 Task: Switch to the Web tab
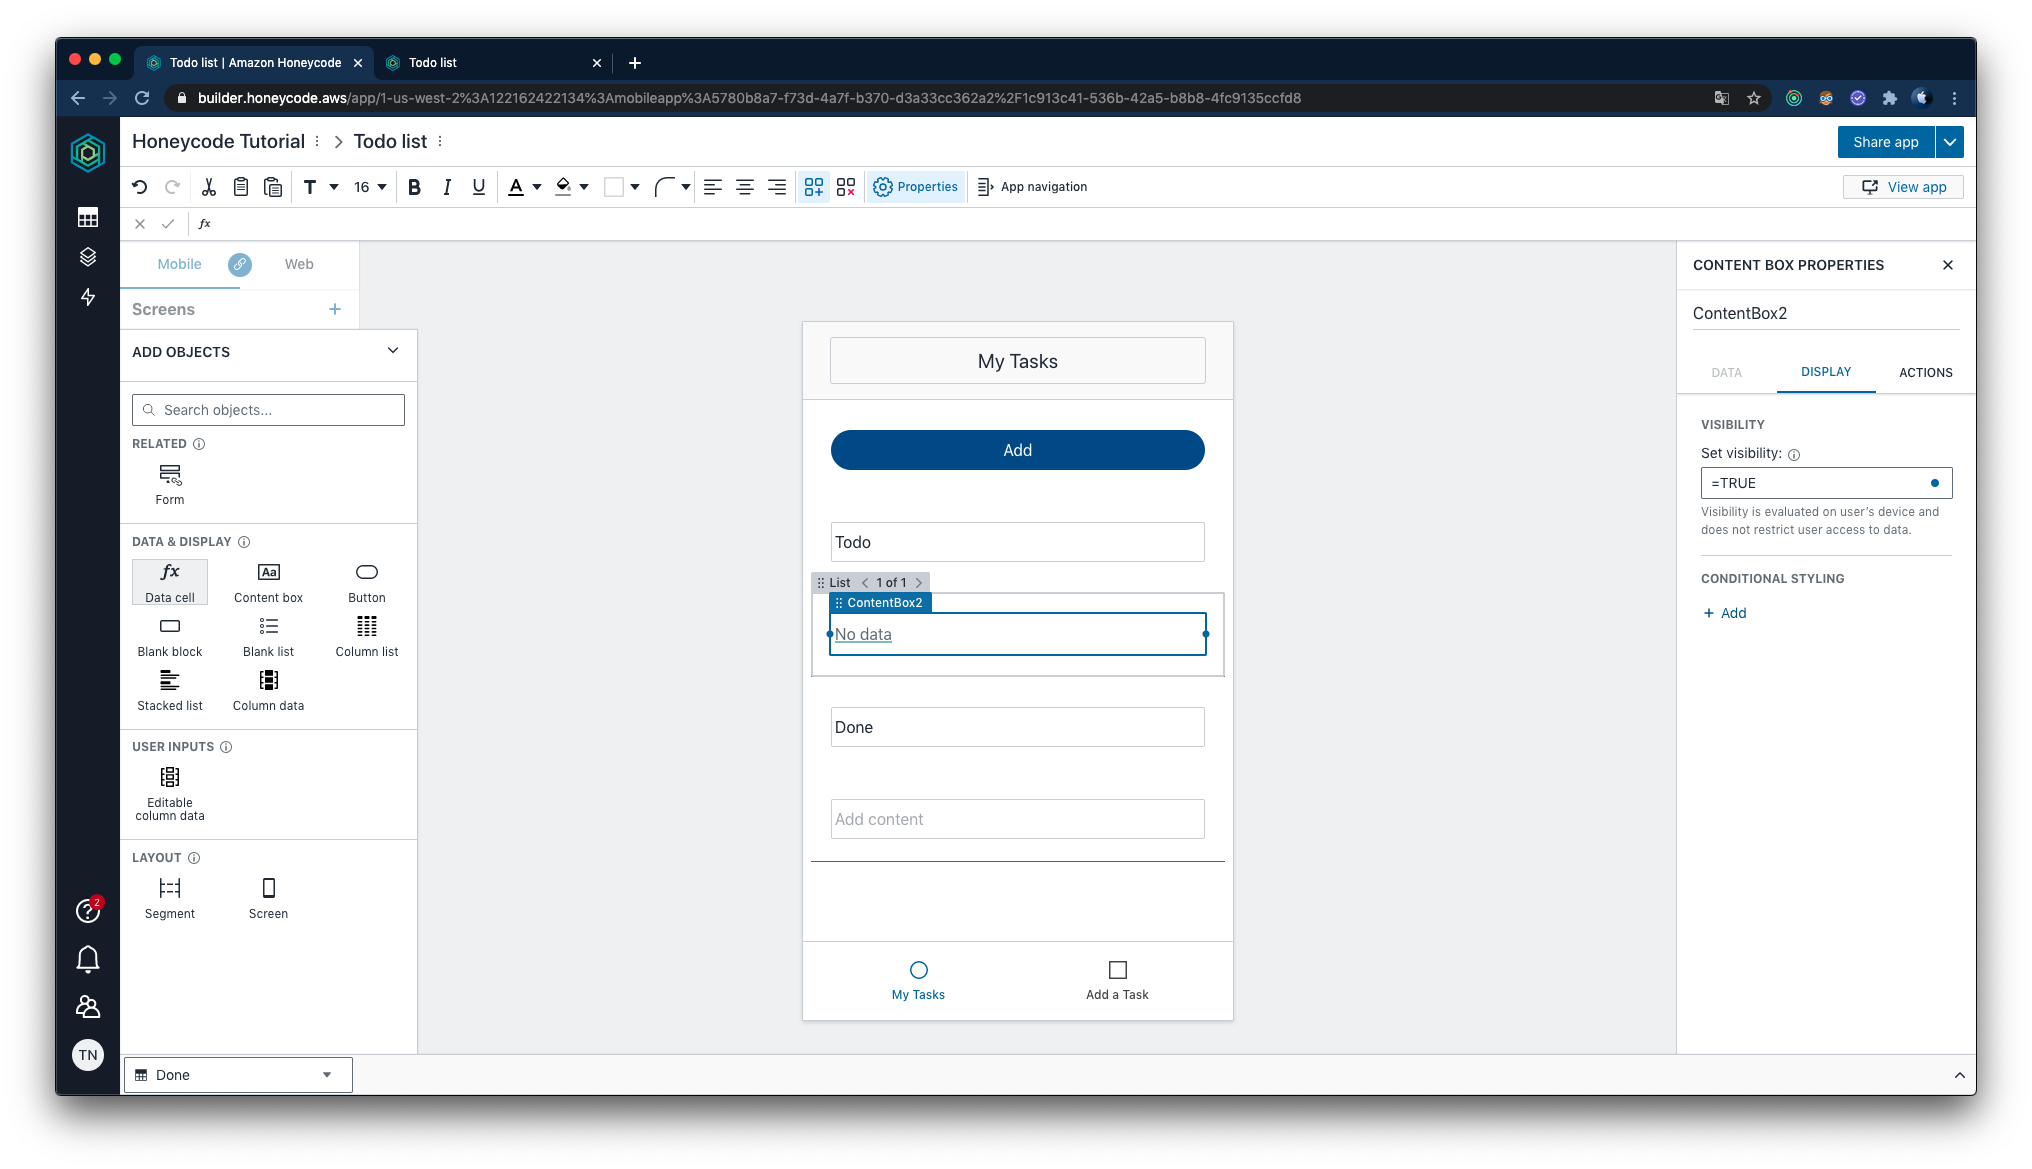pos(299,264)
